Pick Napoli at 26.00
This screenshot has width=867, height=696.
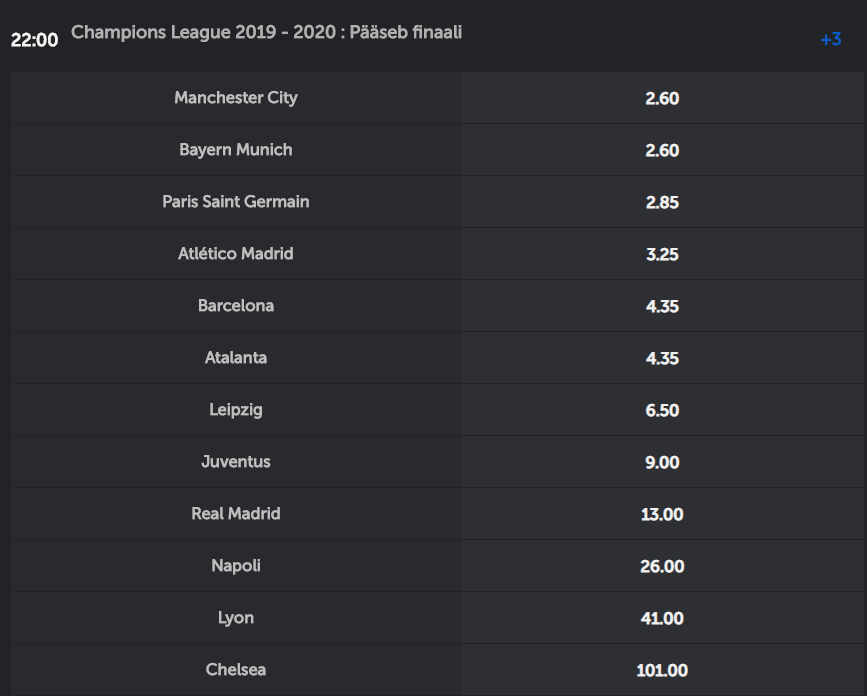click(x=662, y=566)
